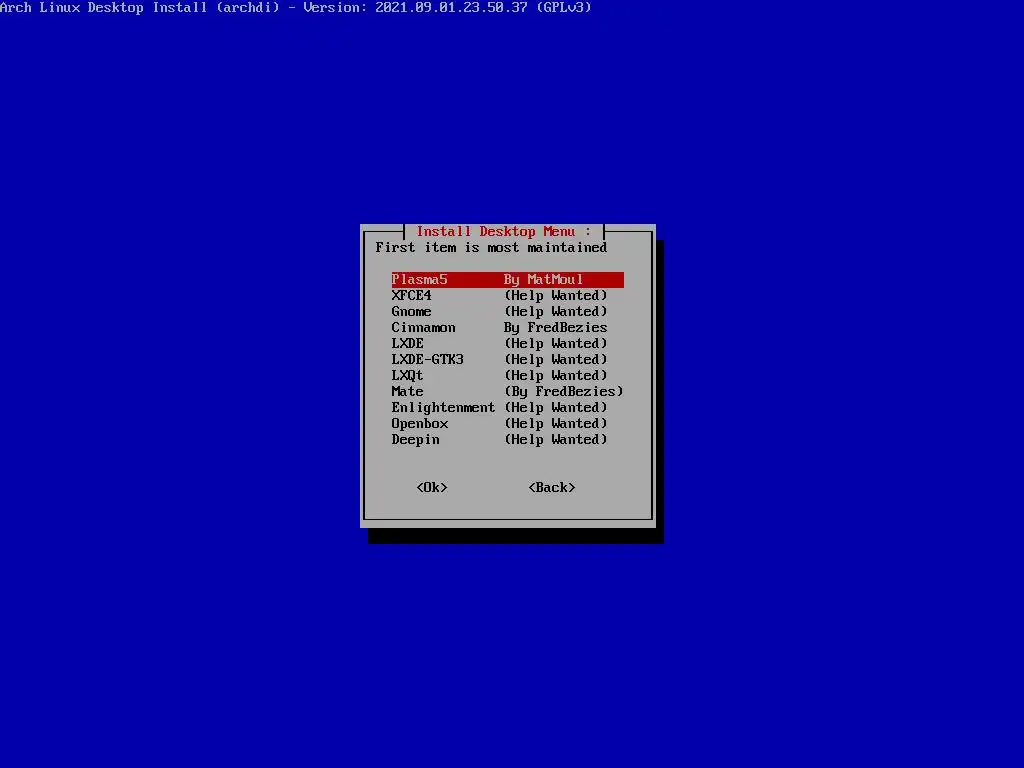Pick Cinnamon by FredBezies
Screen dimensions: 1024x768
tap(507, 328)
